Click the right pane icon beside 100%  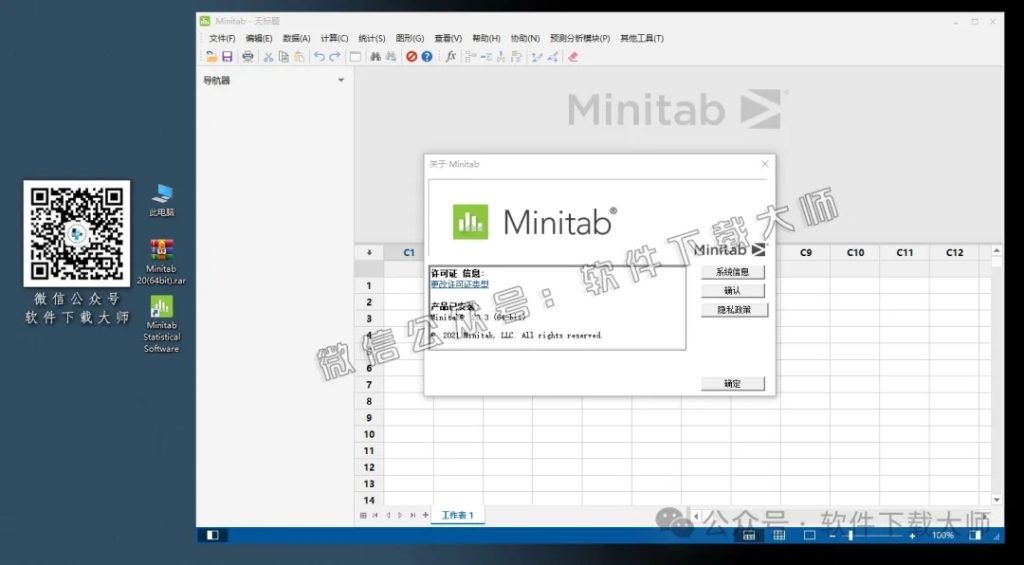click(975, 535)
